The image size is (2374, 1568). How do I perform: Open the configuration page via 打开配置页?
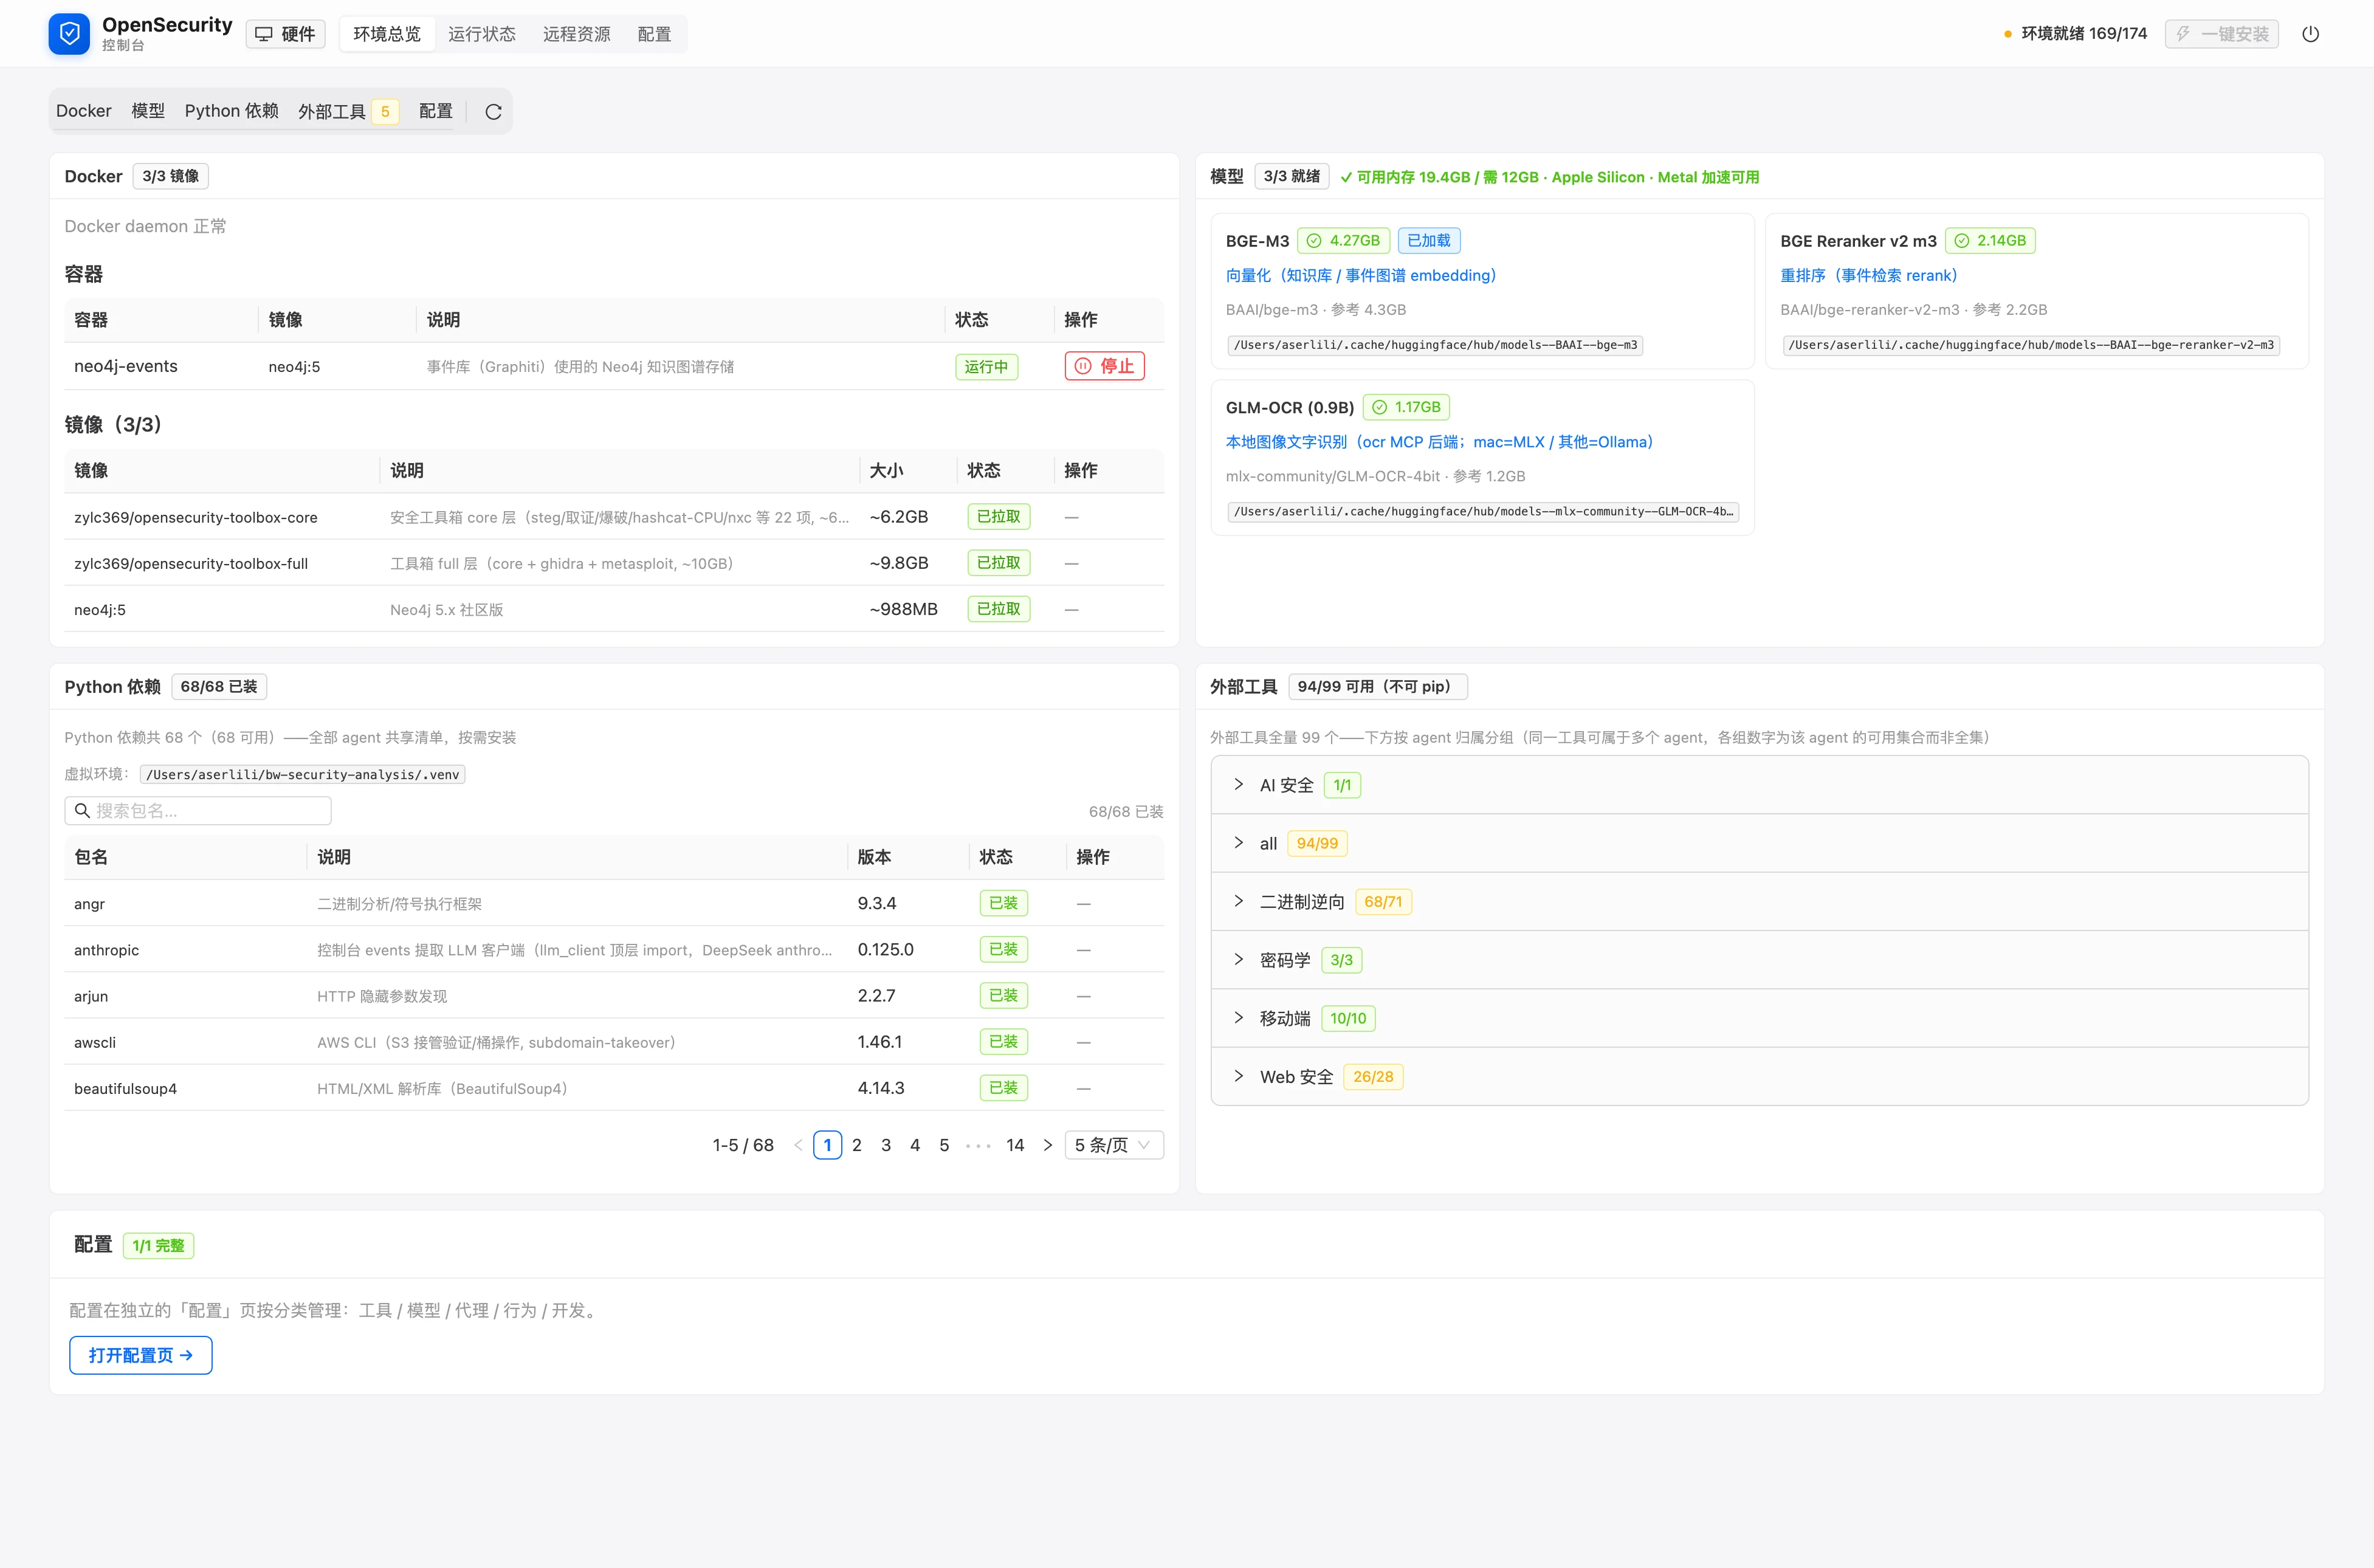[x=141, y=1355]
